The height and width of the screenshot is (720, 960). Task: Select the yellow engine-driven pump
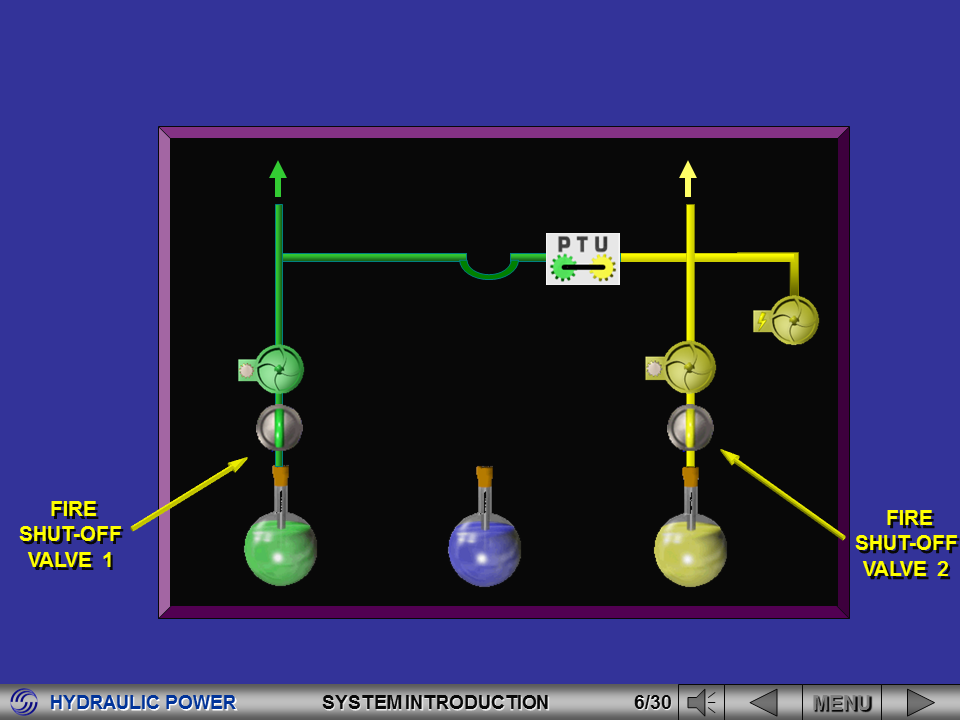[x=689, y=367]
